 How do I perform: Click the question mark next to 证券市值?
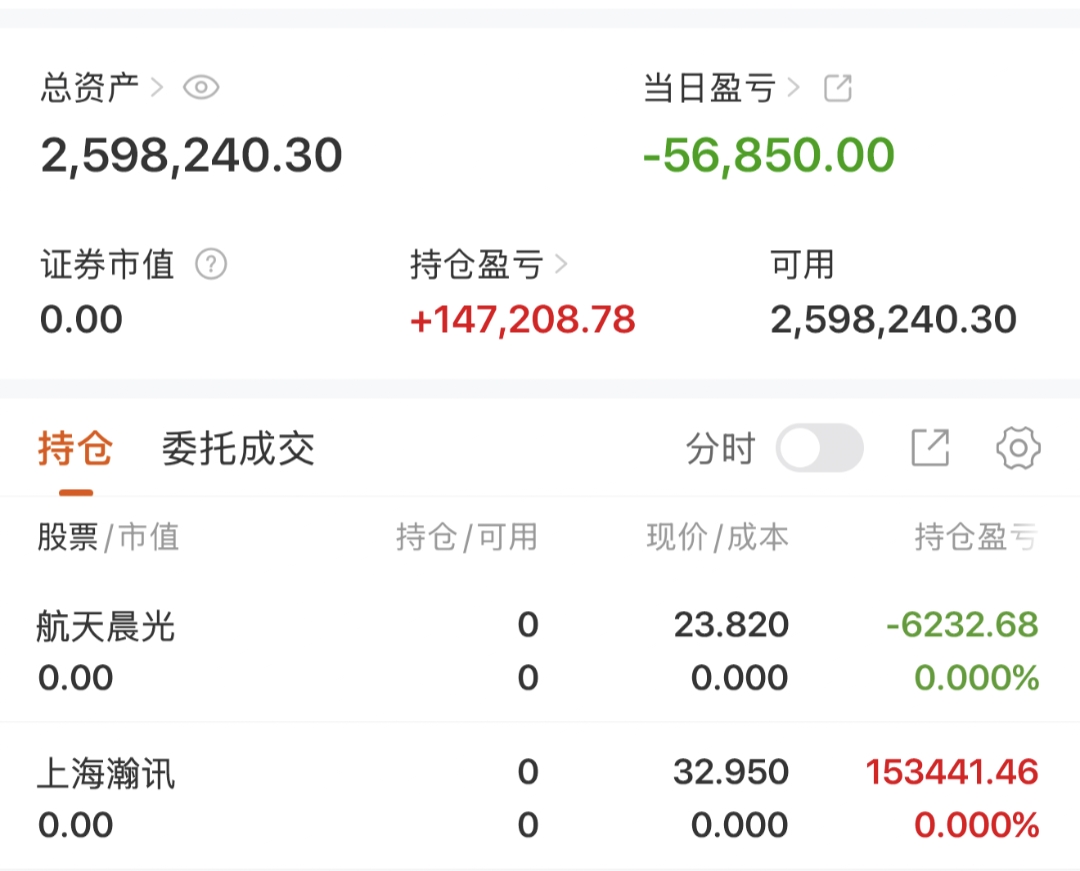(211, 265)
